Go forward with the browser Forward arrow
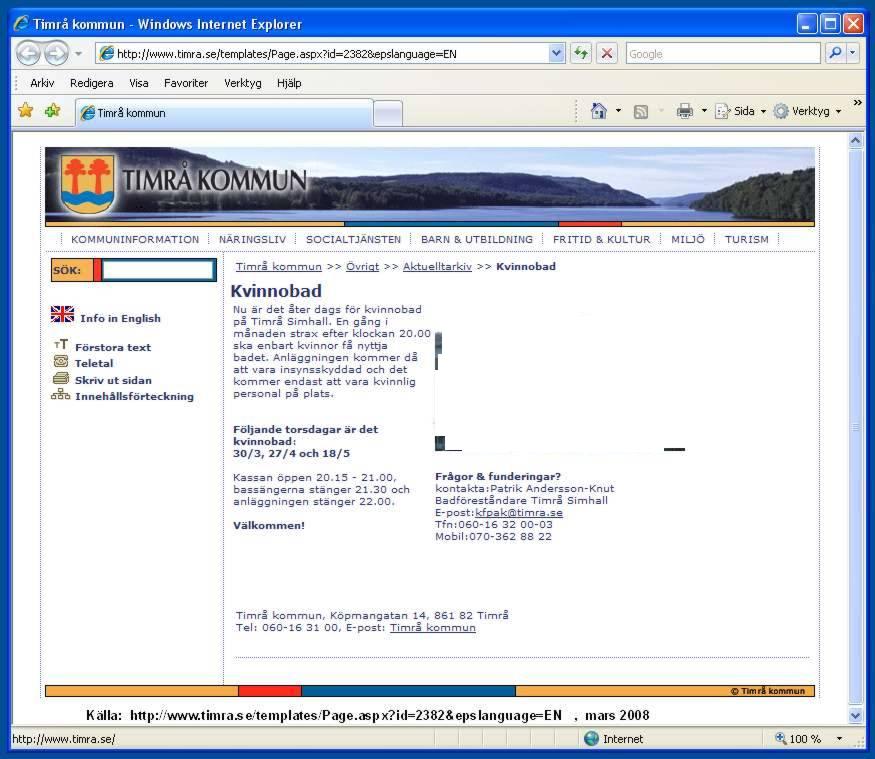 click(56, 54)
